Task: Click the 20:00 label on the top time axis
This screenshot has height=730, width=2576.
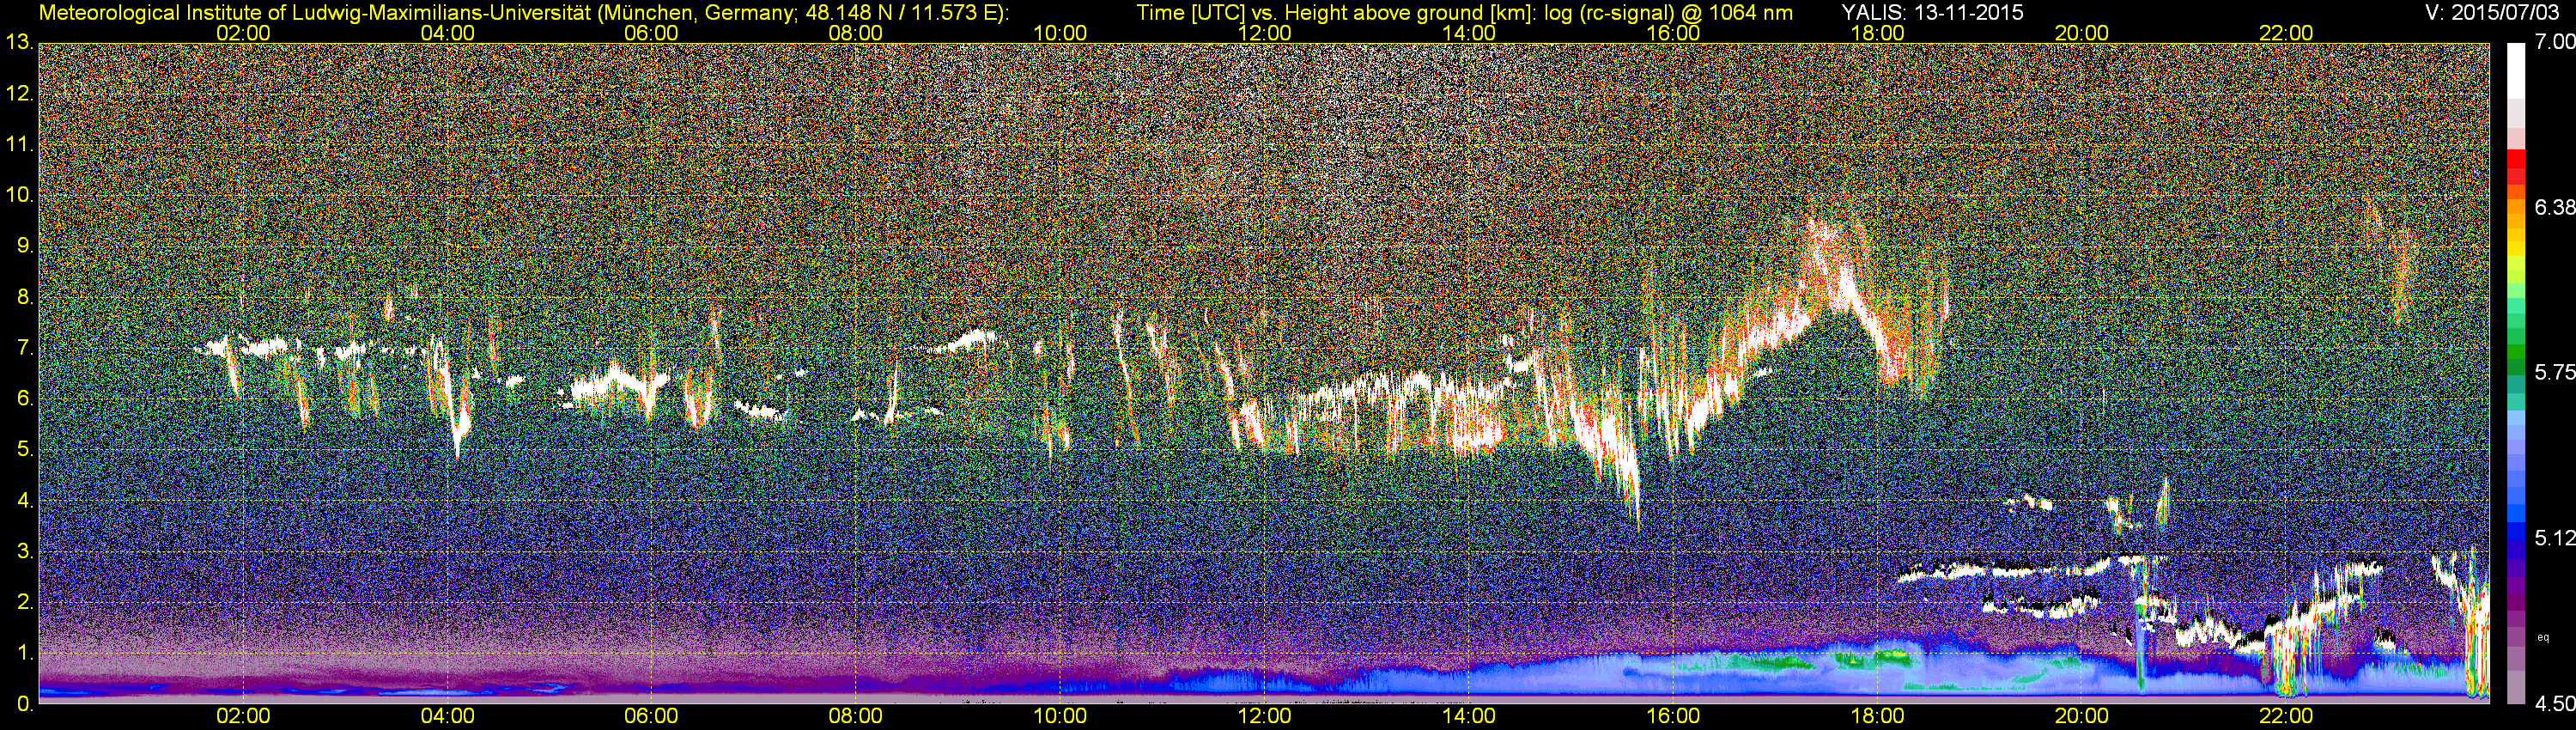Action: click(x=2082, y=33)
